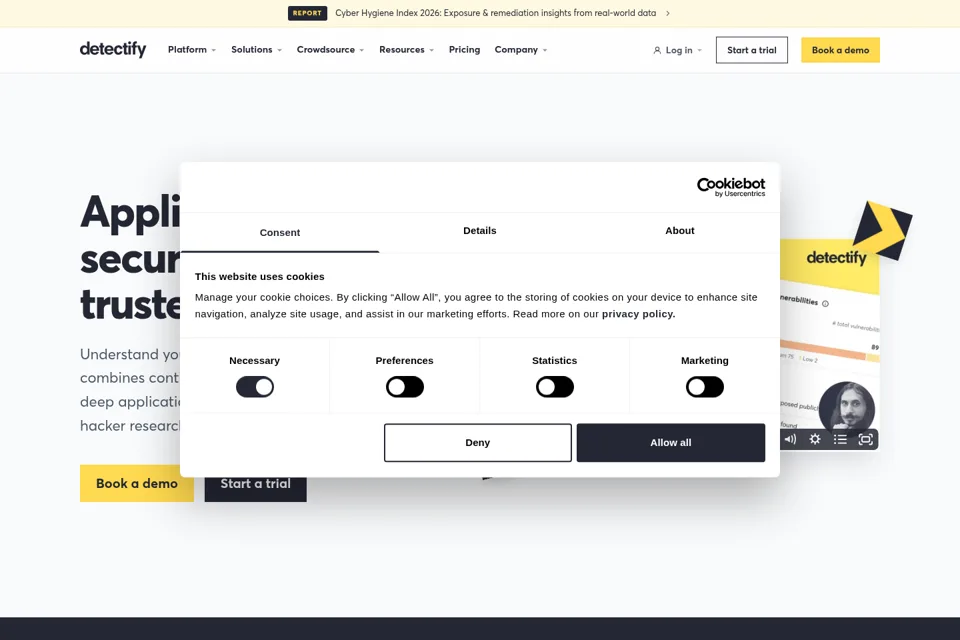This screenshot has height=640, width=960.
Task: Enable the Statistics cookies switch
Action: pos(555,387)
